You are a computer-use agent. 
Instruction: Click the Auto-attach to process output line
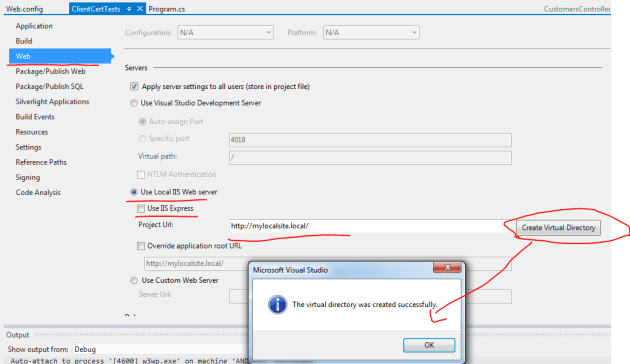[129, 360]
